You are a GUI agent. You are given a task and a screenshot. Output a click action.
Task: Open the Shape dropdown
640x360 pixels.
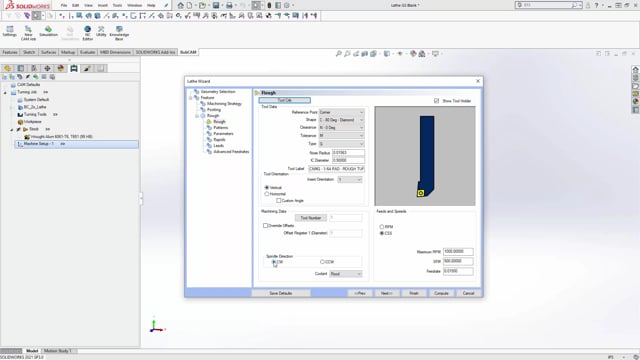tap(341, 120)
